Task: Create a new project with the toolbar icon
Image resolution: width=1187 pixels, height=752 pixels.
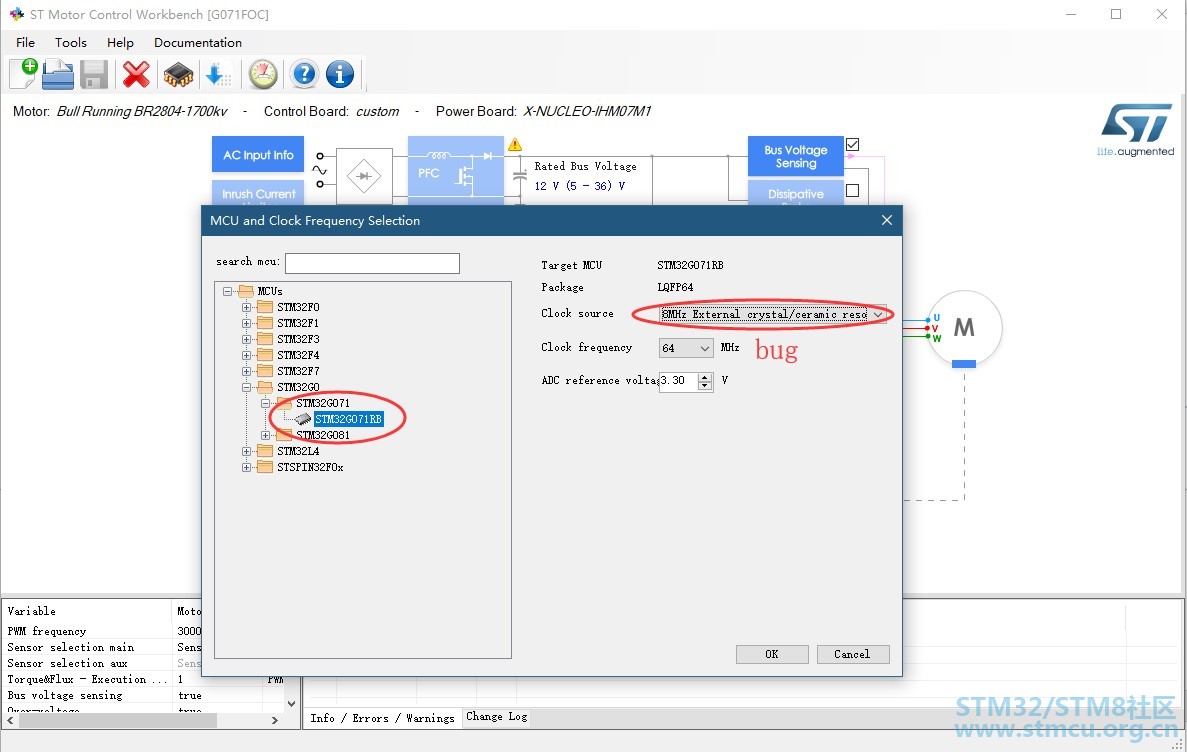Action: pyautogui.click(x=23, y=74)
